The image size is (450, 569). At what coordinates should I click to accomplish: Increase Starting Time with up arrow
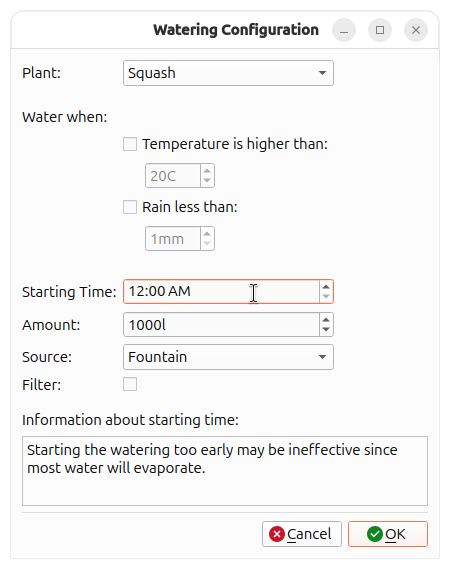click(326, 287)
